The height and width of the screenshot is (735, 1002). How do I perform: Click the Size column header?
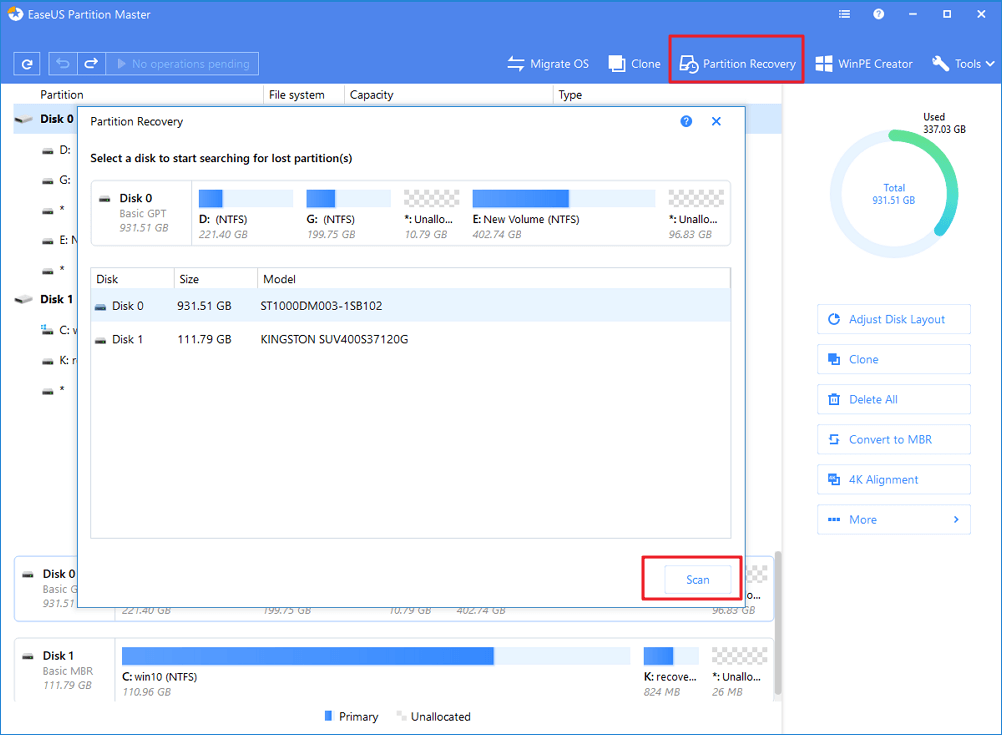pos(216,279)
